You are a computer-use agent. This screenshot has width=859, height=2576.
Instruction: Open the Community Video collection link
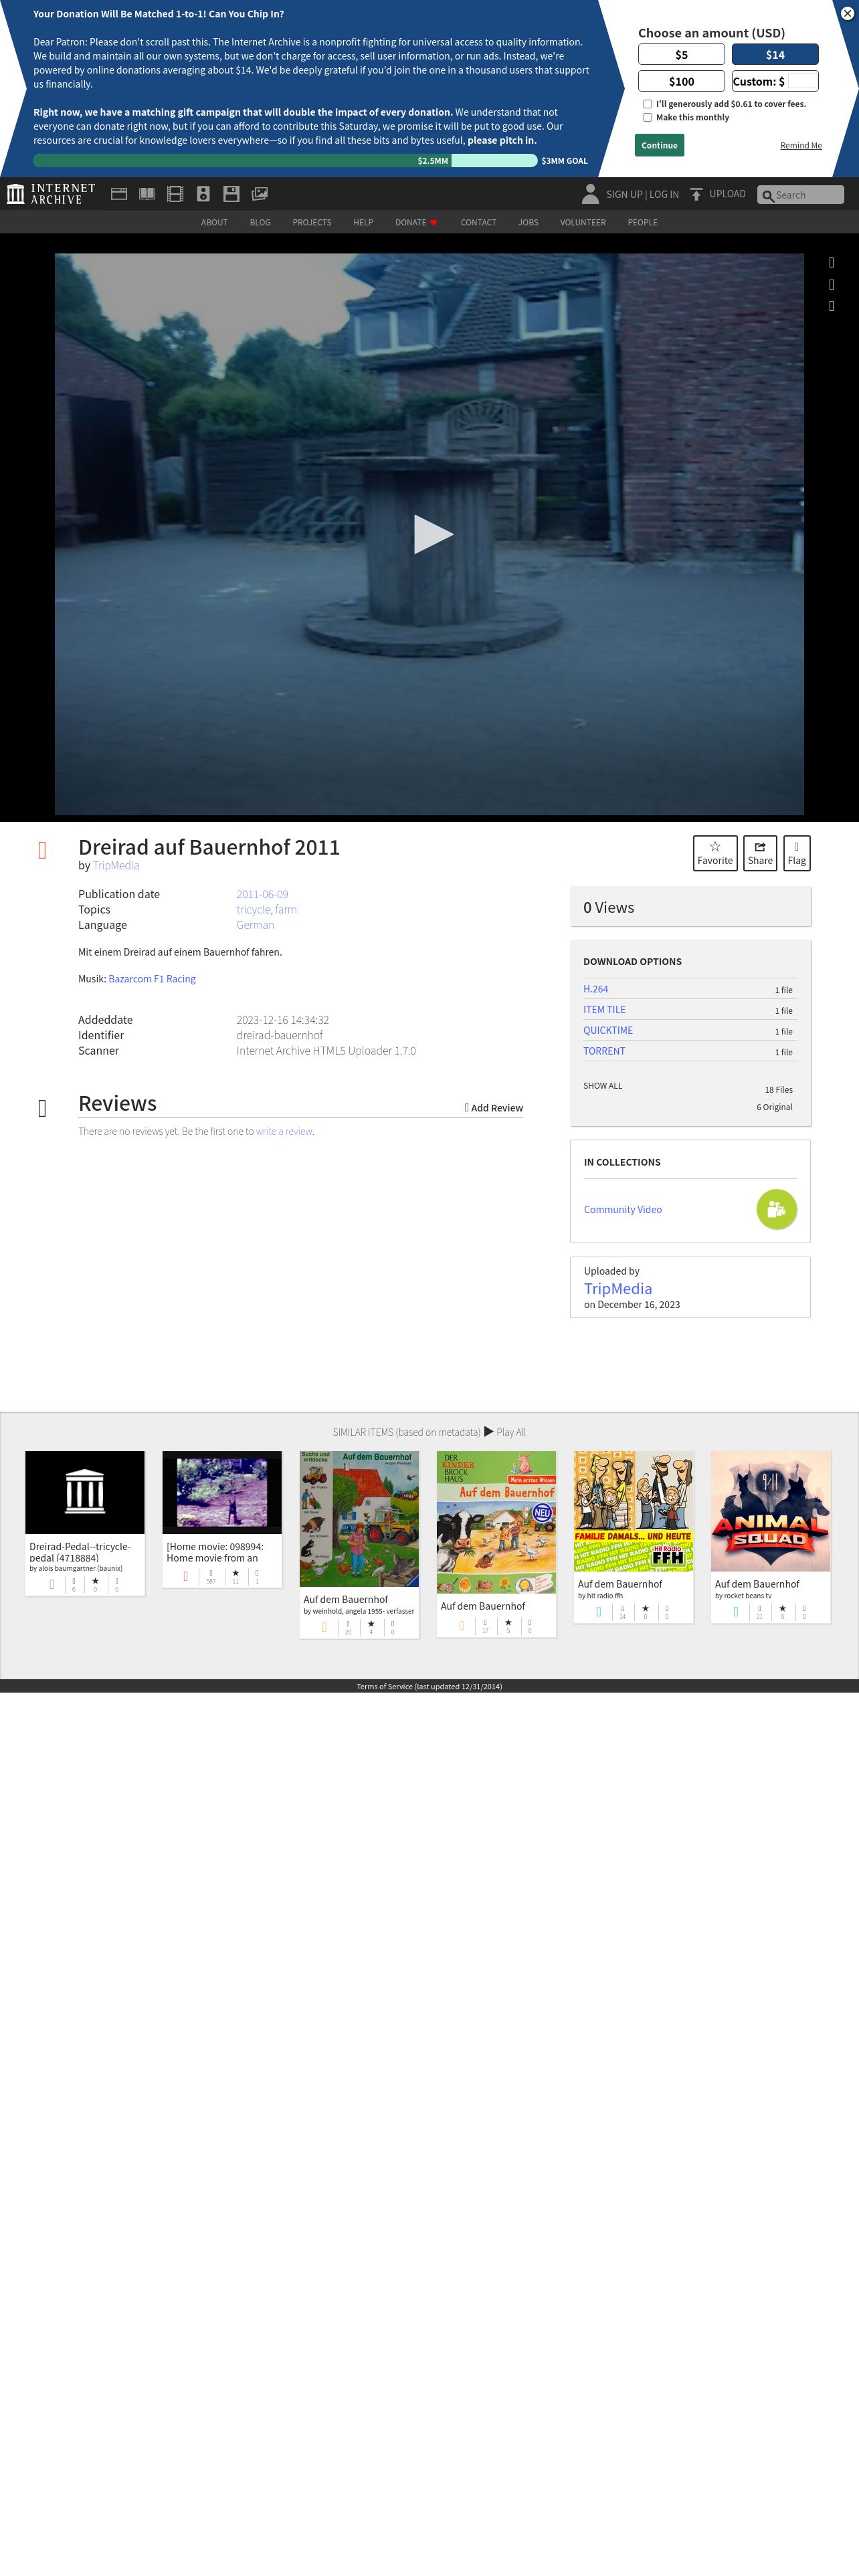coord(623,1210)
